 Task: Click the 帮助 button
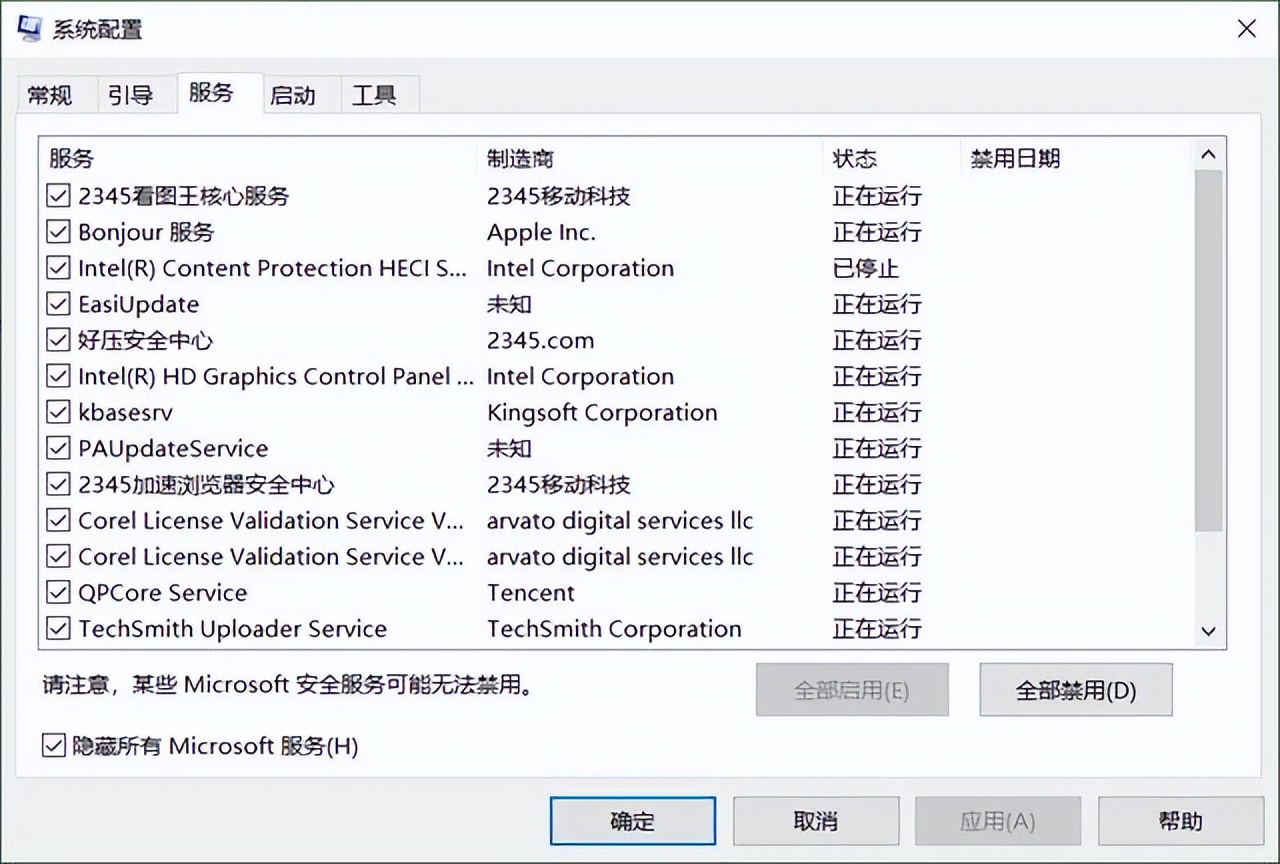coord(1181,820)
